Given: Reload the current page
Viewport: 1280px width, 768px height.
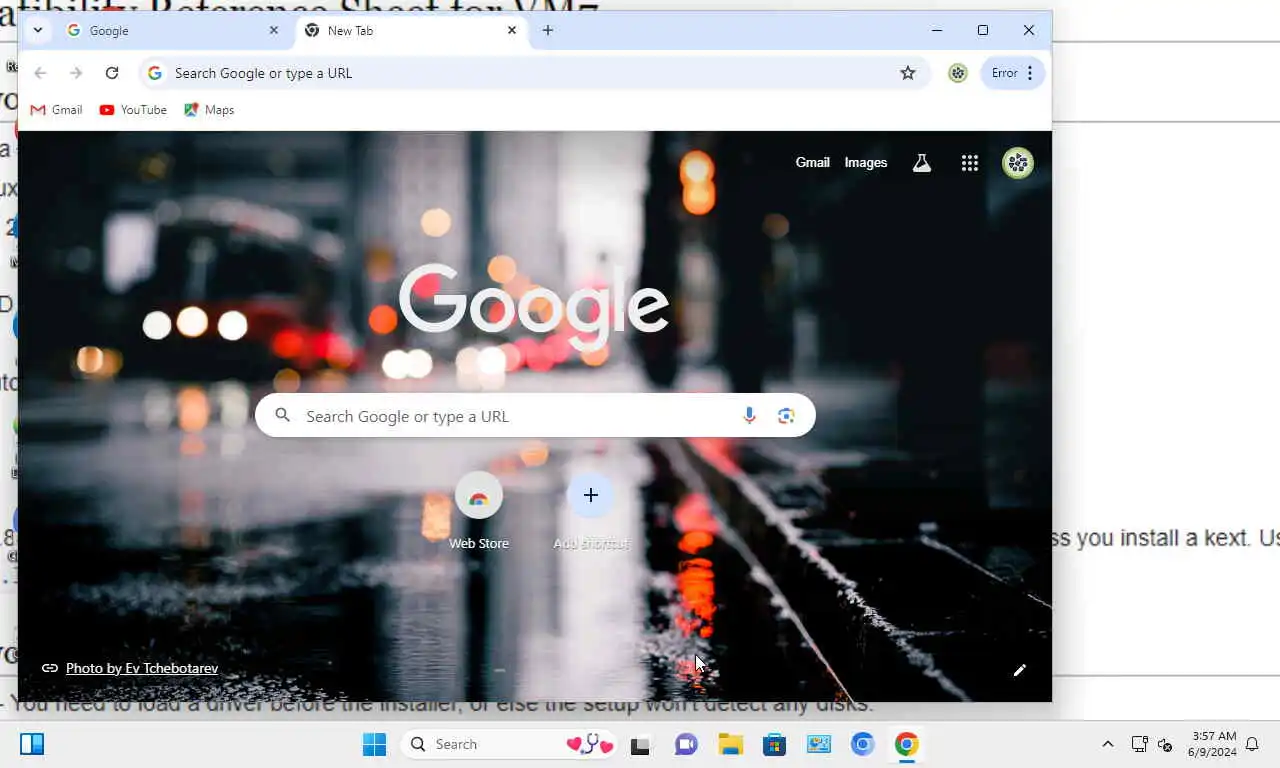Looking at the screenshot, I should (x=112, y=73).
